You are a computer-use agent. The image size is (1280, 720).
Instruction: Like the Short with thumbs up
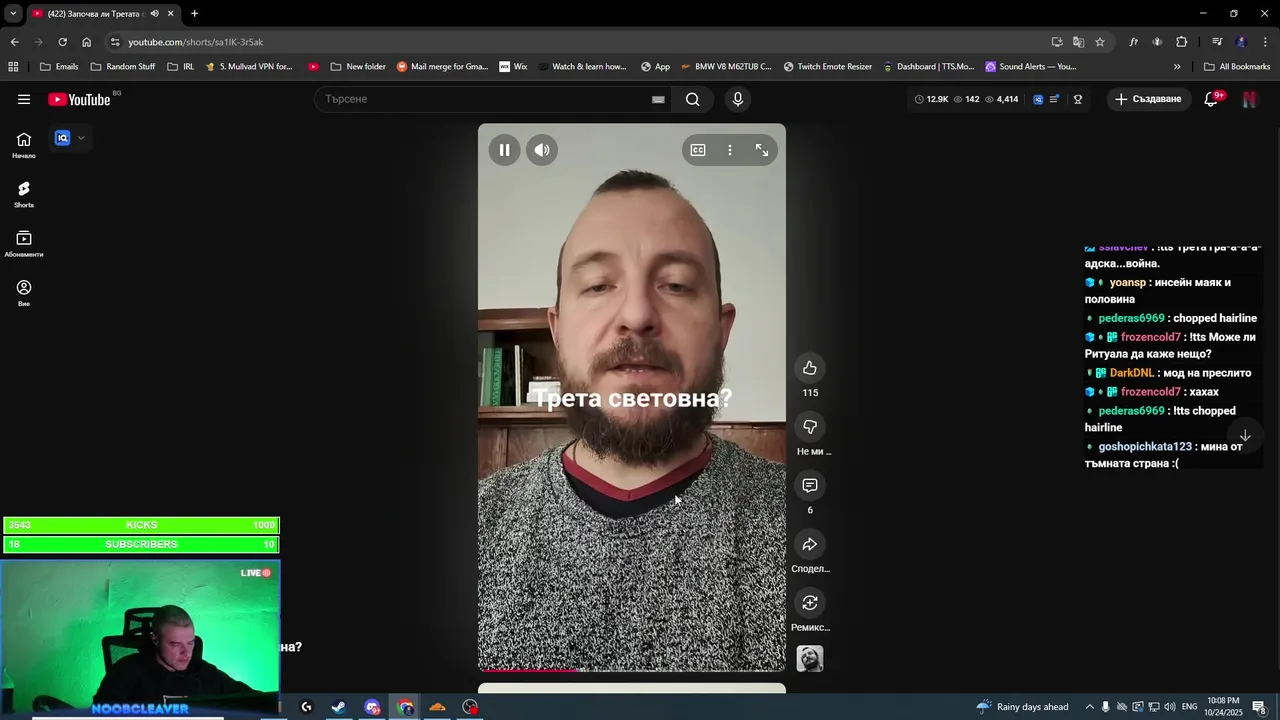click(810, 368)
